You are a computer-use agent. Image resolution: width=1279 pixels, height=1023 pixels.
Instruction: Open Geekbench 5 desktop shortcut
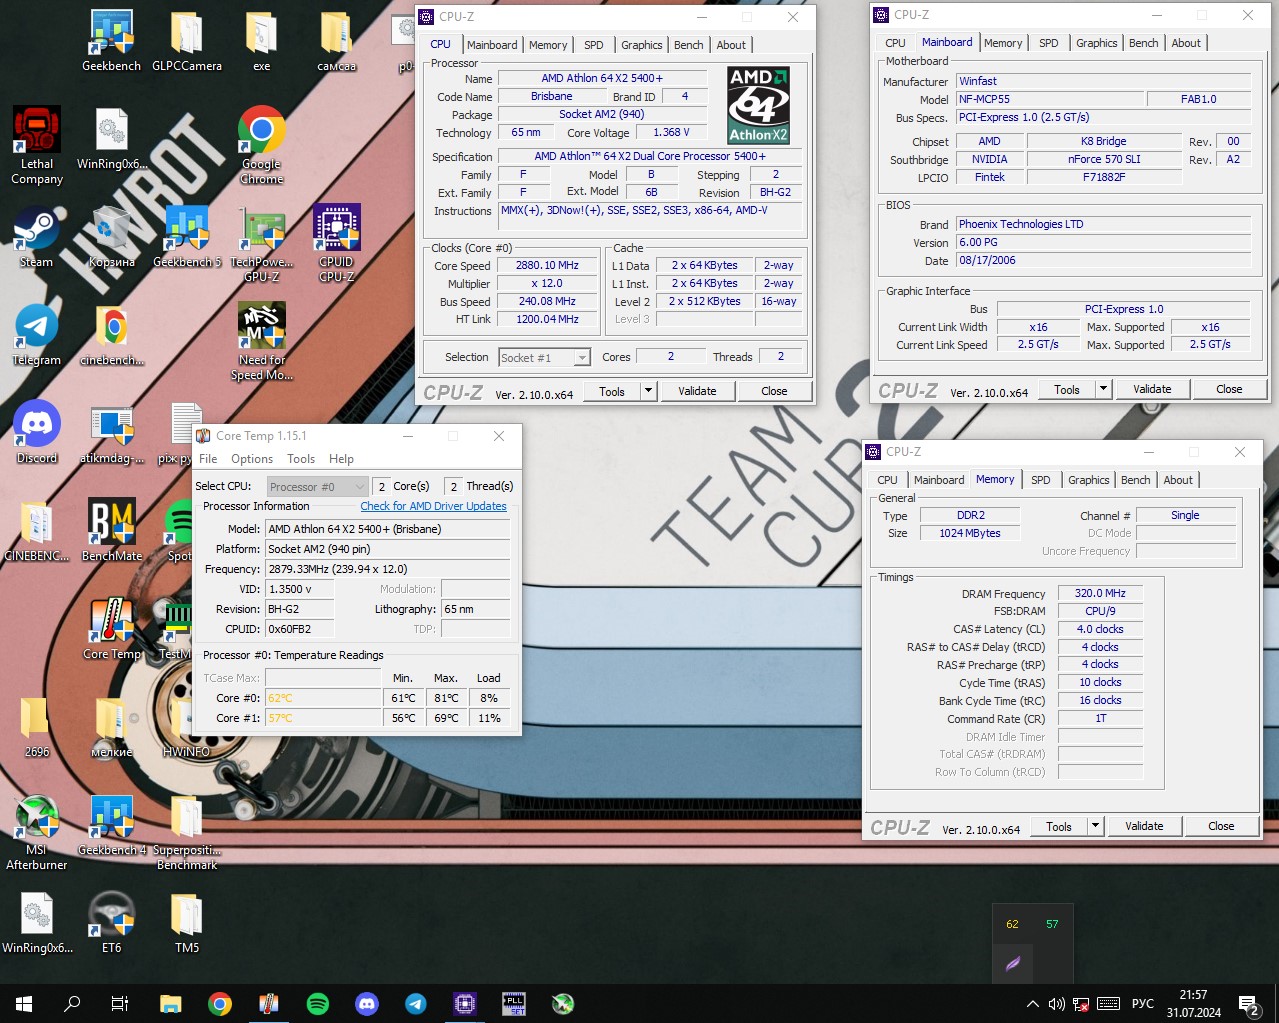pos(187,236)
